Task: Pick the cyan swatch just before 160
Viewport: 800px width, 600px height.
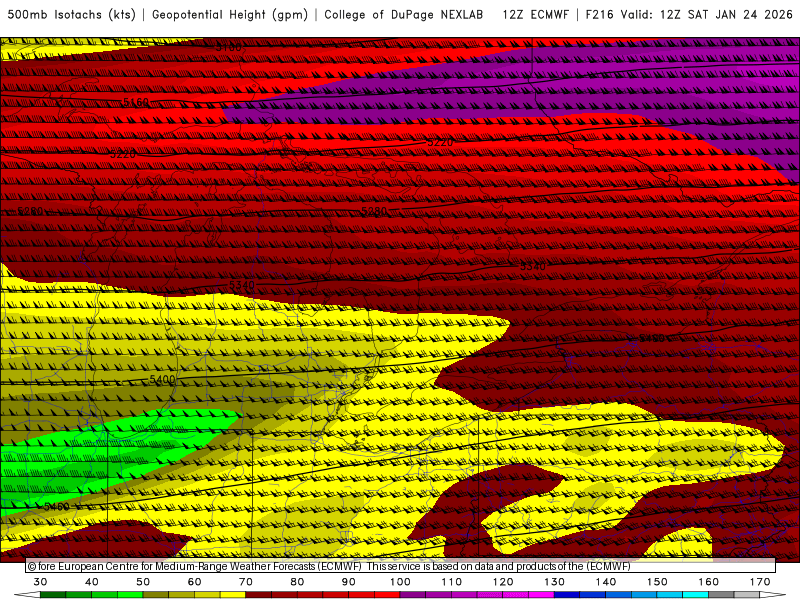Action: 695,595
